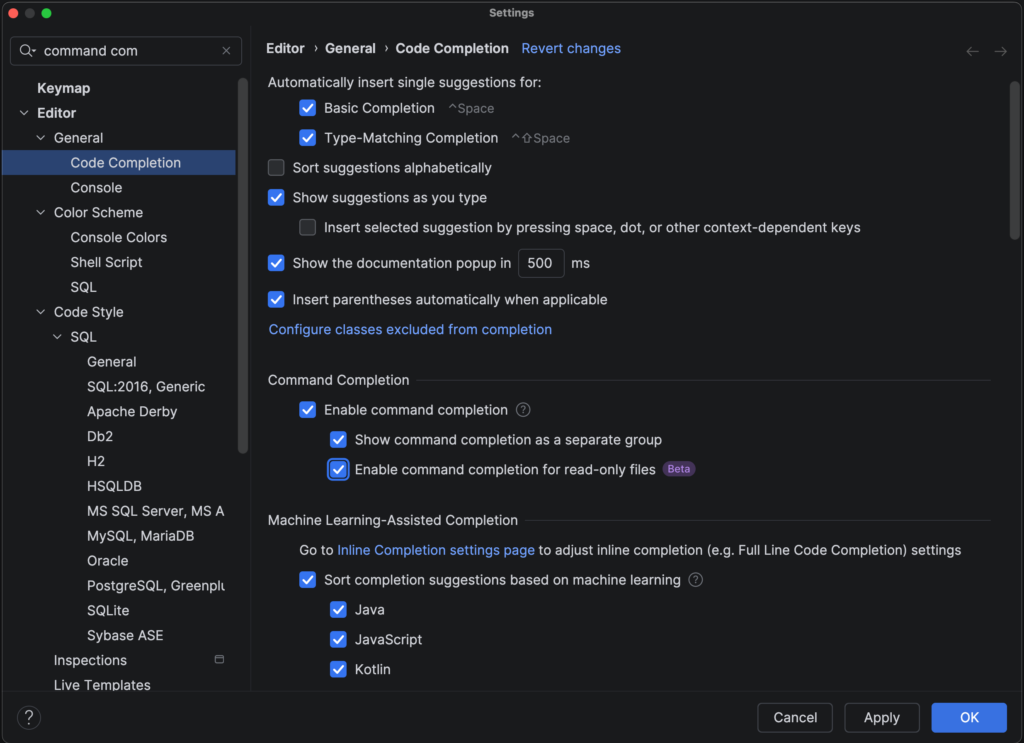The width and height of the screenshot is (1024, 743).
Task: Select Console in the settings tree
Action: (96, 188)
